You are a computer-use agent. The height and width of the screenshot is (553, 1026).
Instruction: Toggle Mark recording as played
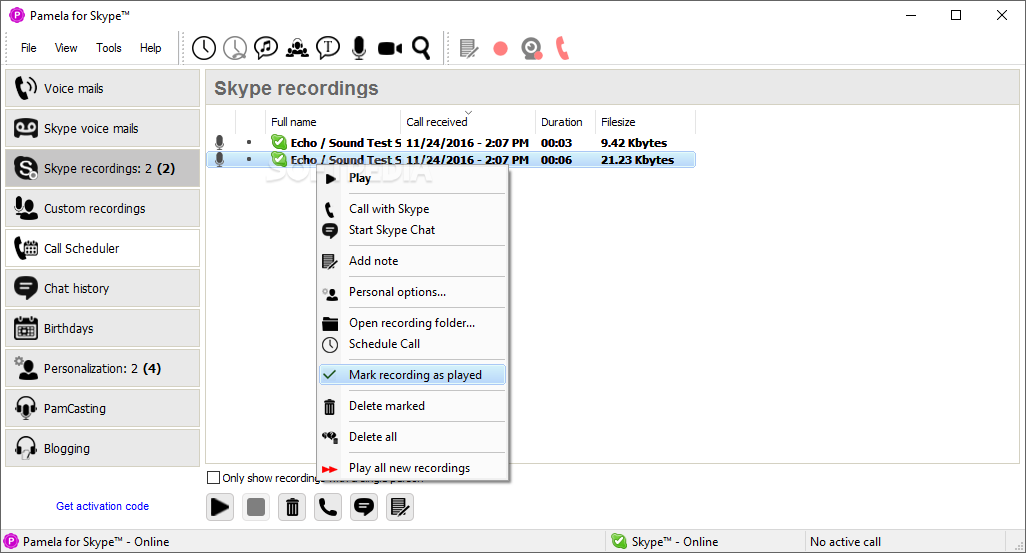pos(412,374)
